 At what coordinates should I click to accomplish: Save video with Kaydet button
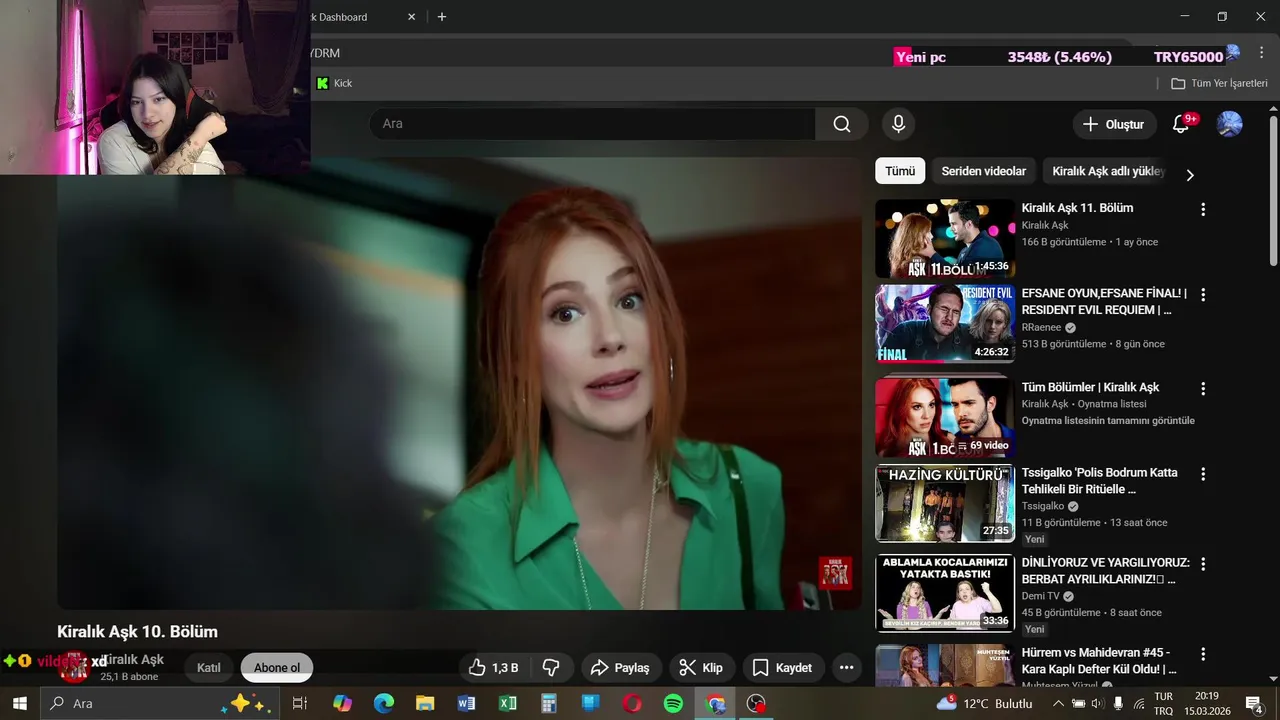pyautogui.click(x=782, y=667)
